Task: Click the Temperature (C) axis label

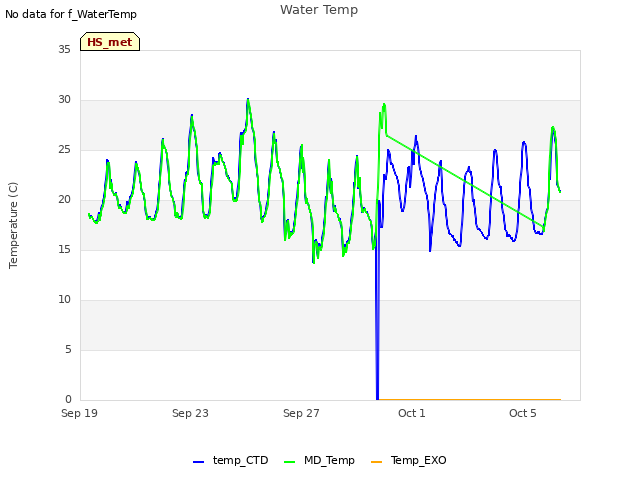Action: [x=13, y=225]
